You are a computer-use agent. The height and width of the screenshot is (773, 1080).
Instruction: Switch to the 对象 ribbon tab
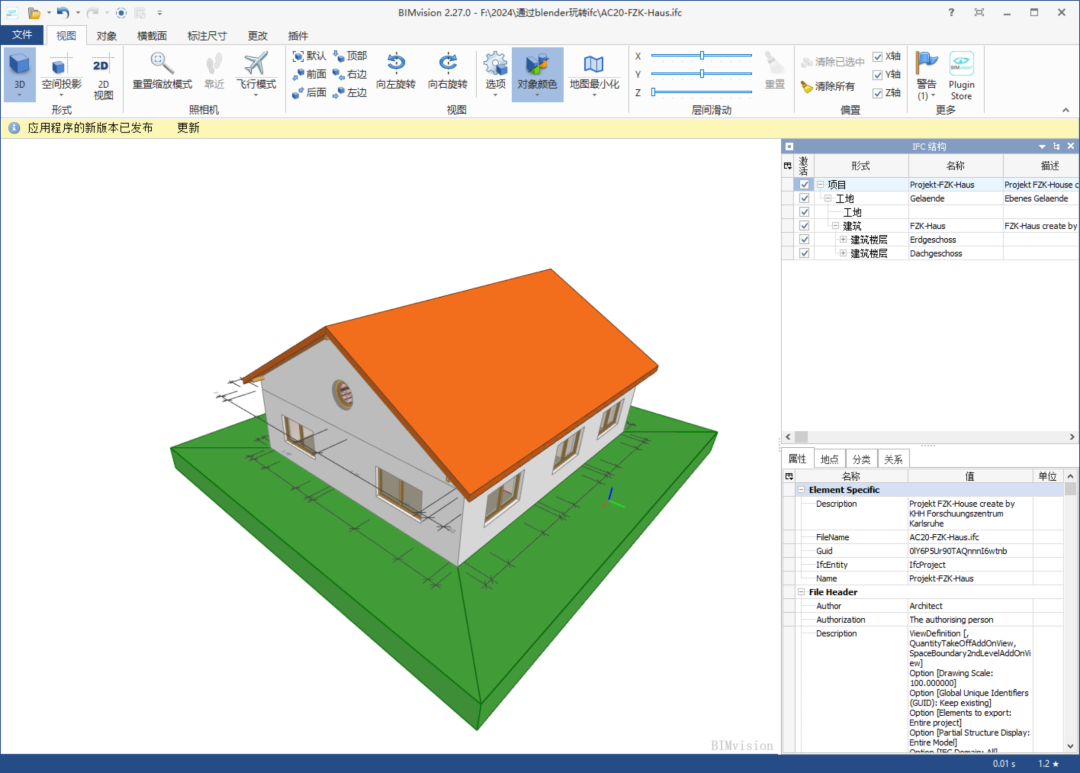[106, 36]
